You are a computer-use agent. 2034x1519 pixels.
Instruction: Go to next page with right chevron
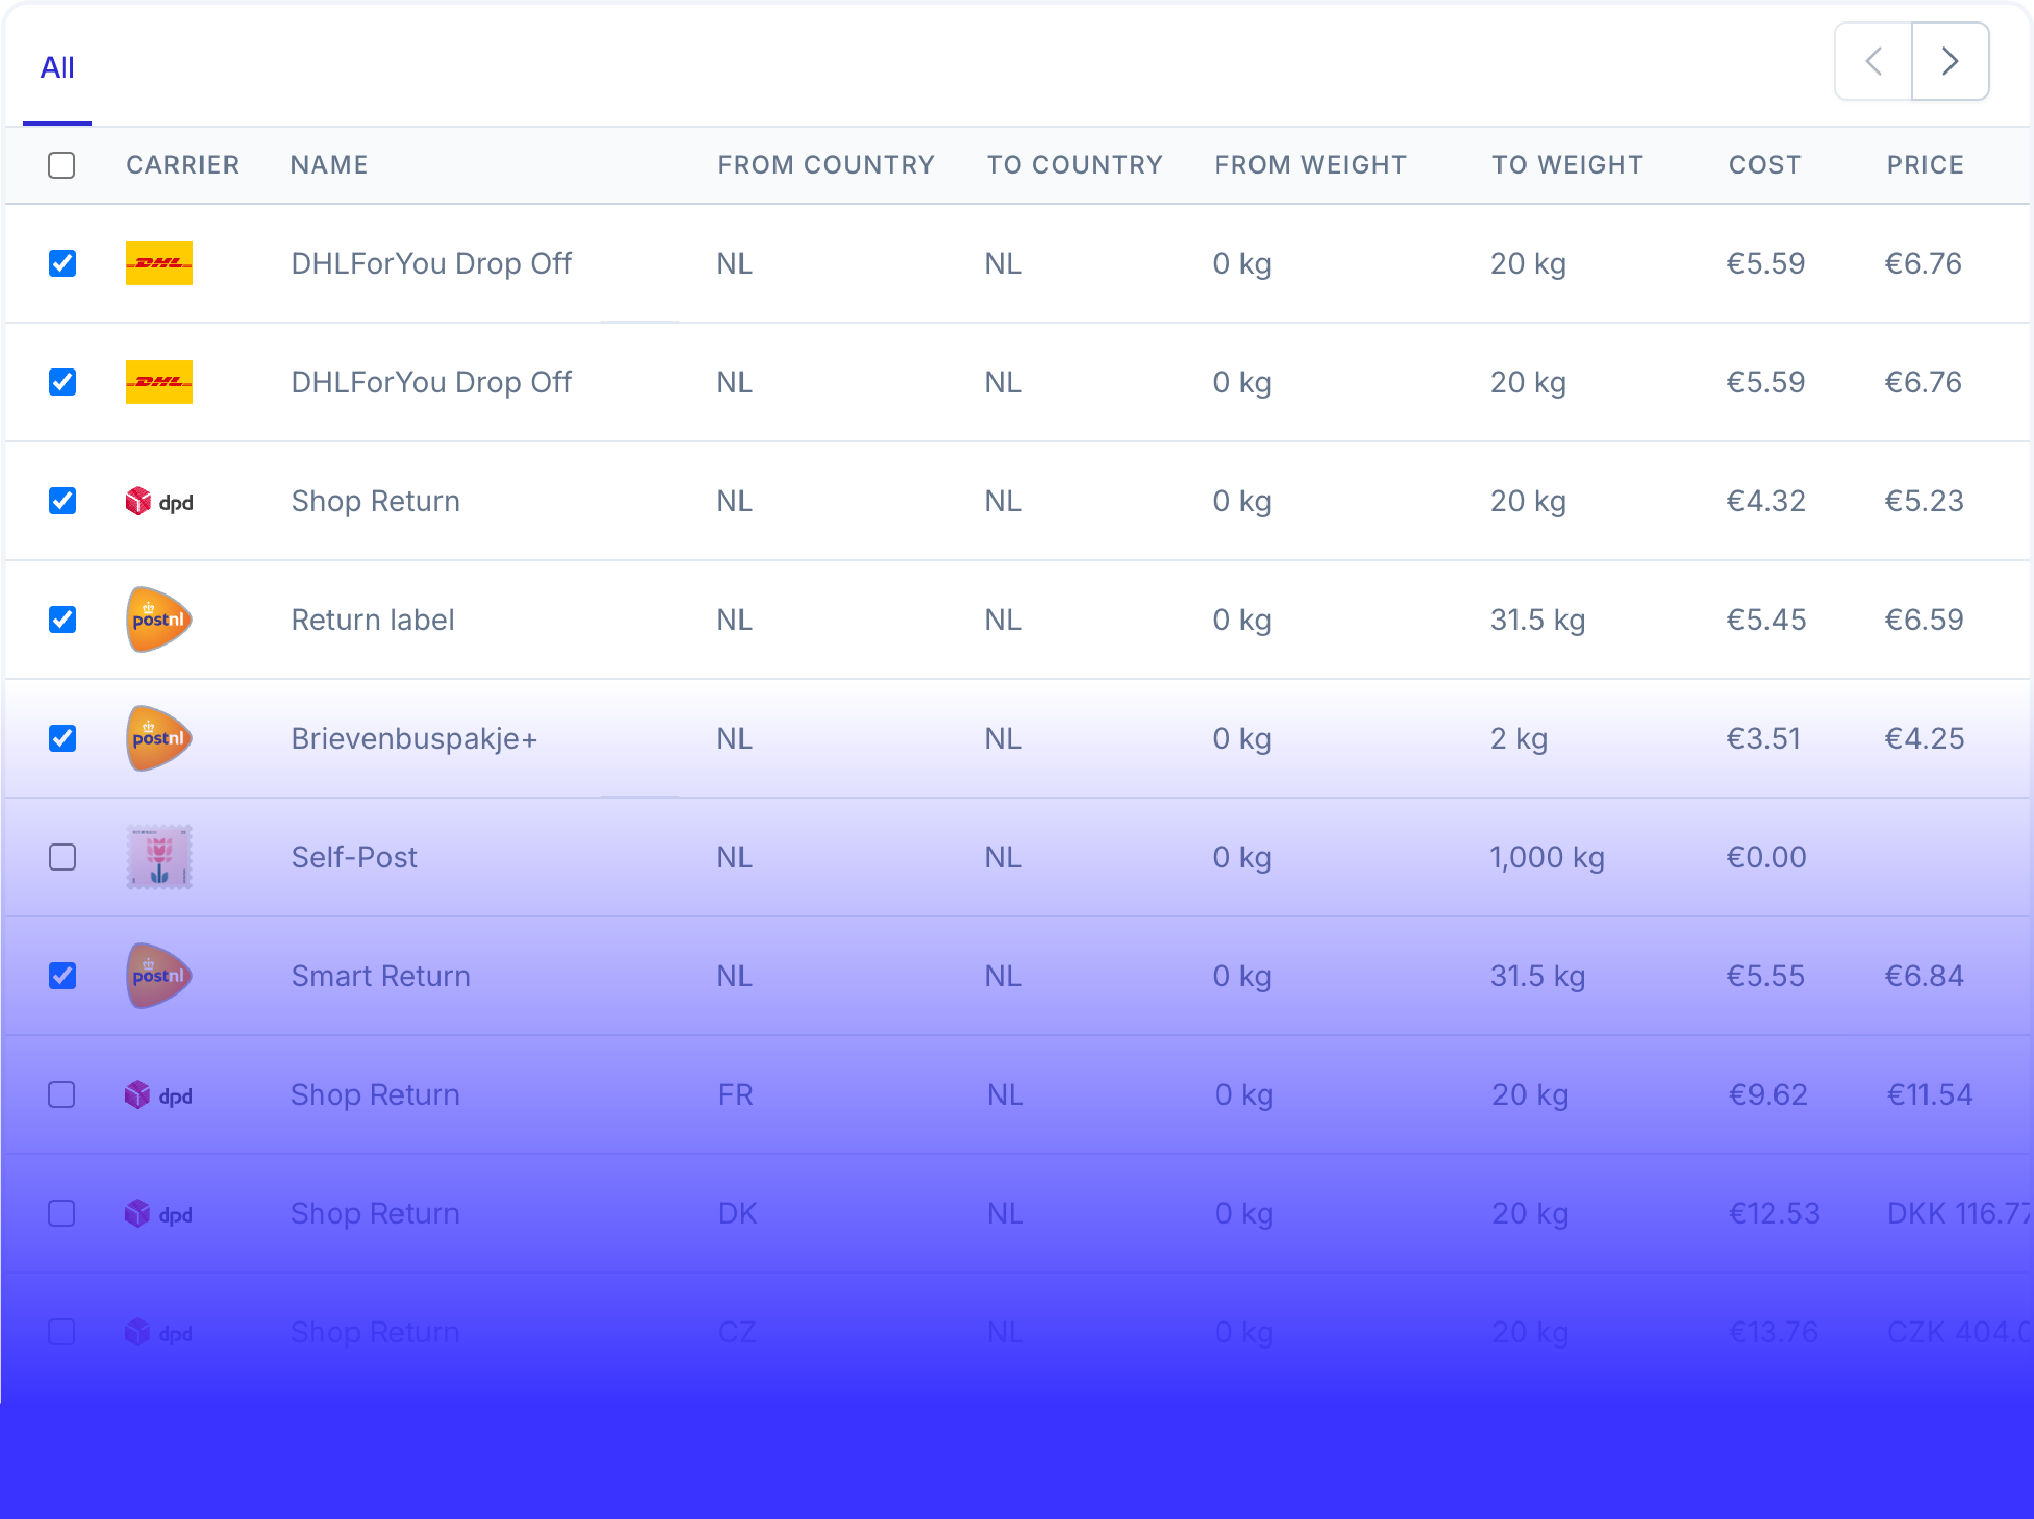1950,61
